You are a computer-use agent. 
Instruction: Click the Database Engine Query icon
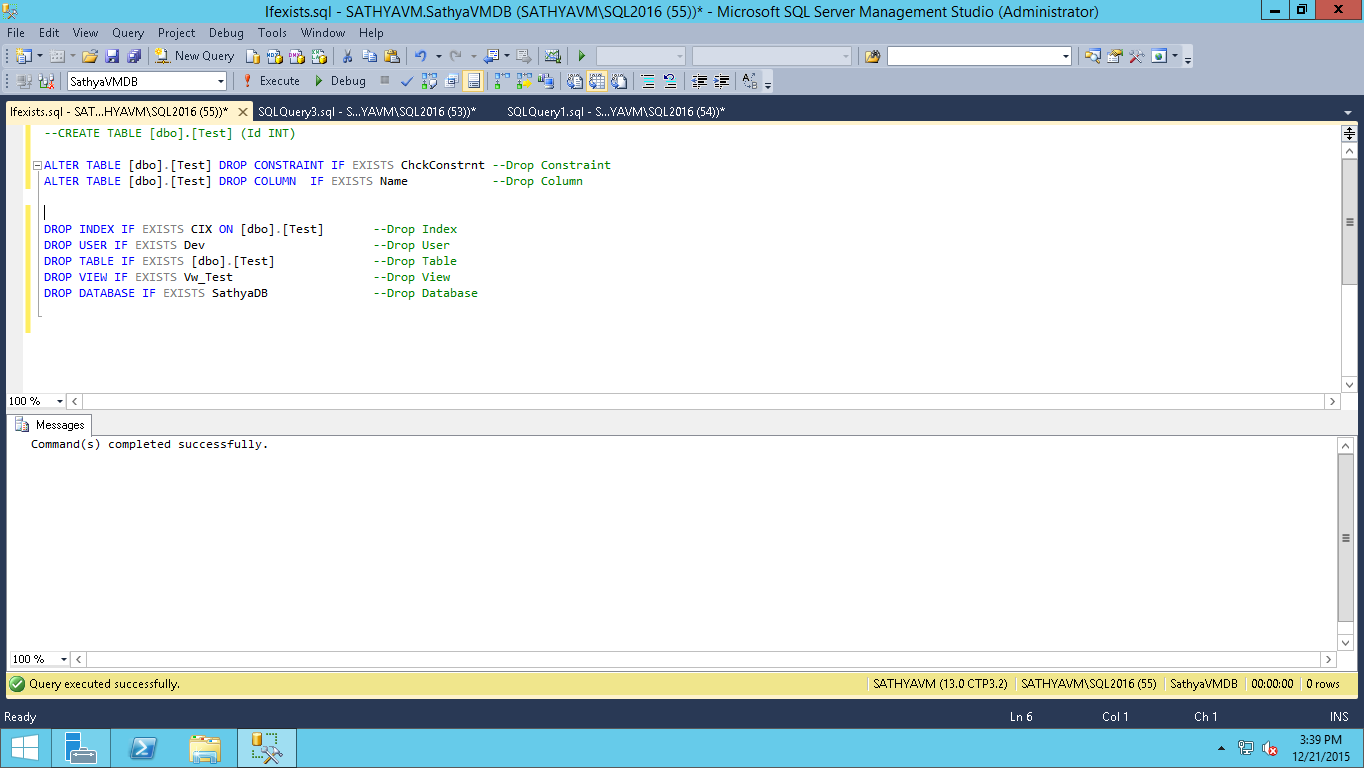[253, 56]
